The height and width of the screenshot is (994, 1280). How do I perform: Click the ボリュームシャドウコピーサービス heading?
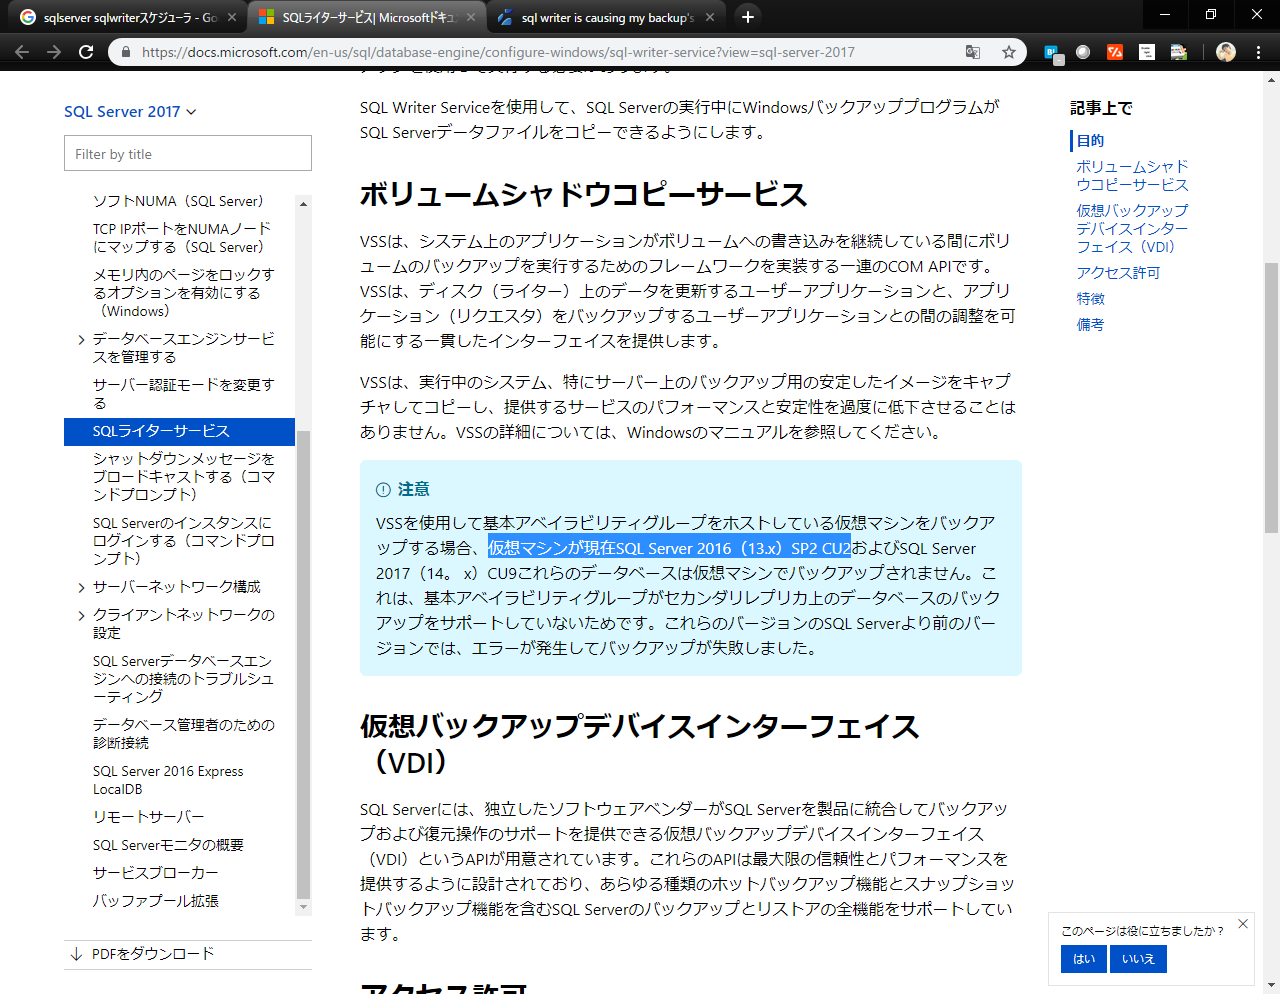[583, 194]
